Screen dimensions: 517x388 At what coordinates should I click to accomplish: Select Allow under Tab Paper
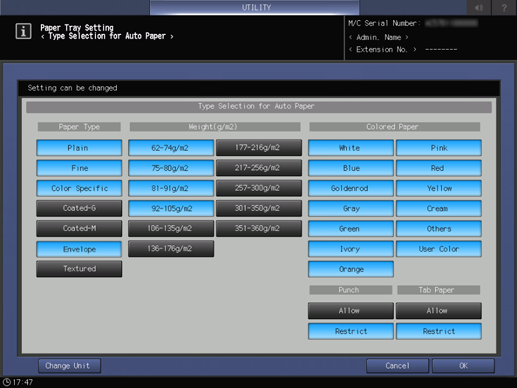coord(439,311)
